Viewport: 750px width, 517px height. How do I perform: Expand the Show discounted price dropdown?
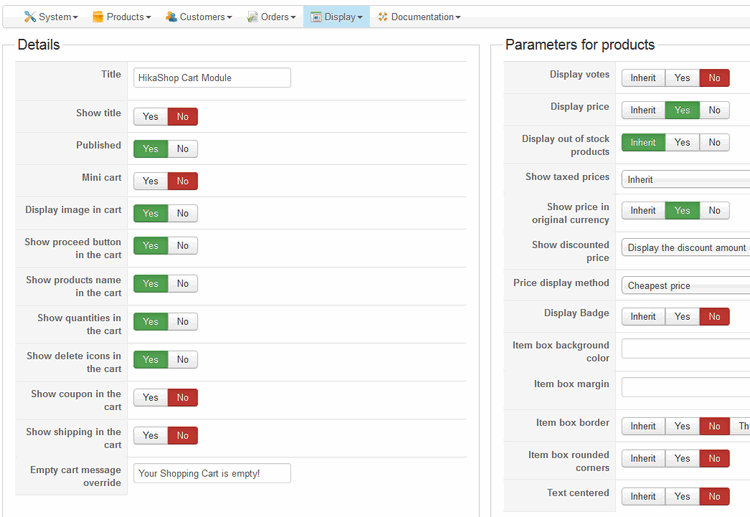click(x=685, y=248)
